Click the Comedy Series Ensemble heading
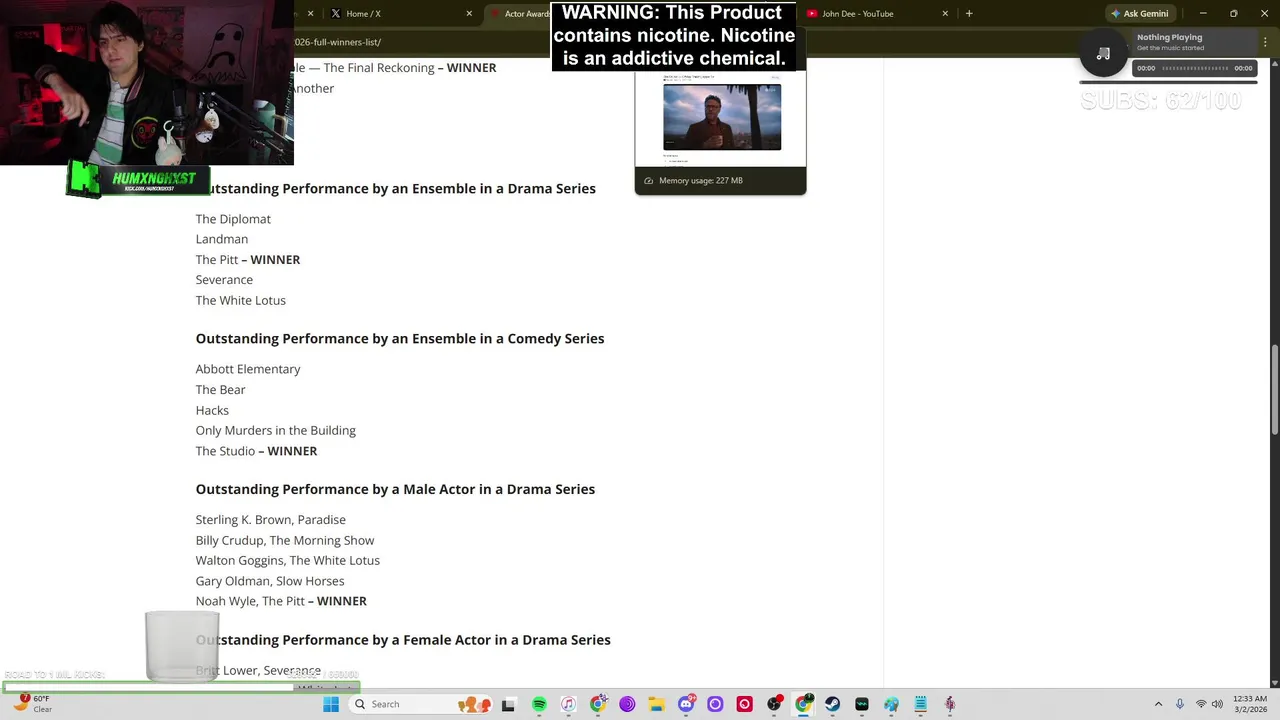Screen dimensions: 1280x720 [400, 339]
